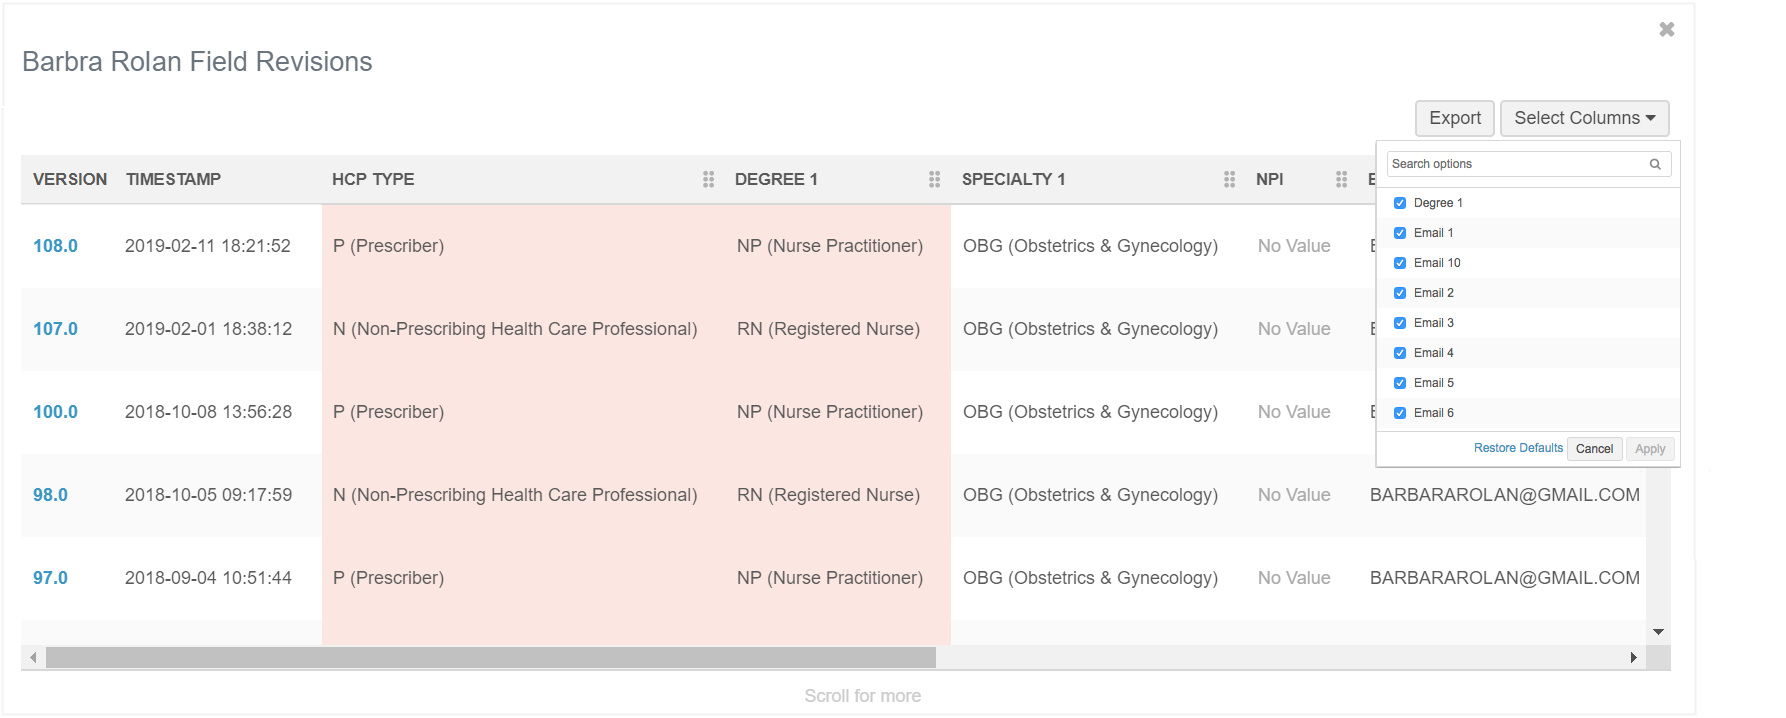Click the vertical scrollbar down arrow

point(1658,632)
